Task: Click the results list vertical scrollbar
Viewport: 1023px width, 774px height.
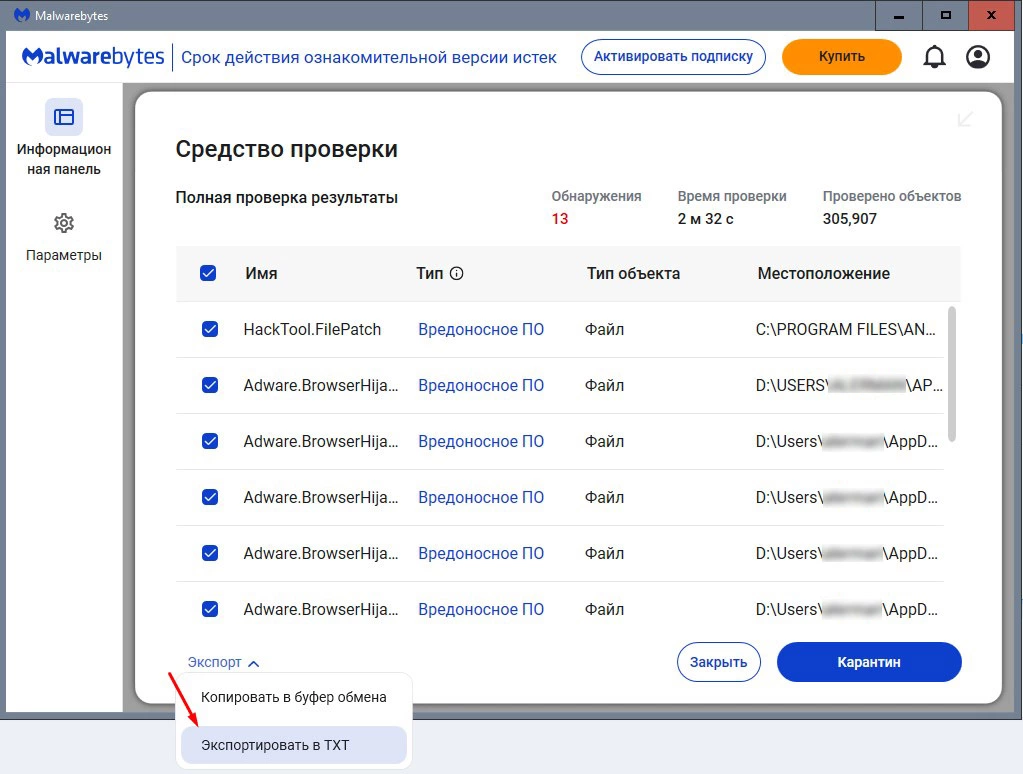Action: [950, 374]
